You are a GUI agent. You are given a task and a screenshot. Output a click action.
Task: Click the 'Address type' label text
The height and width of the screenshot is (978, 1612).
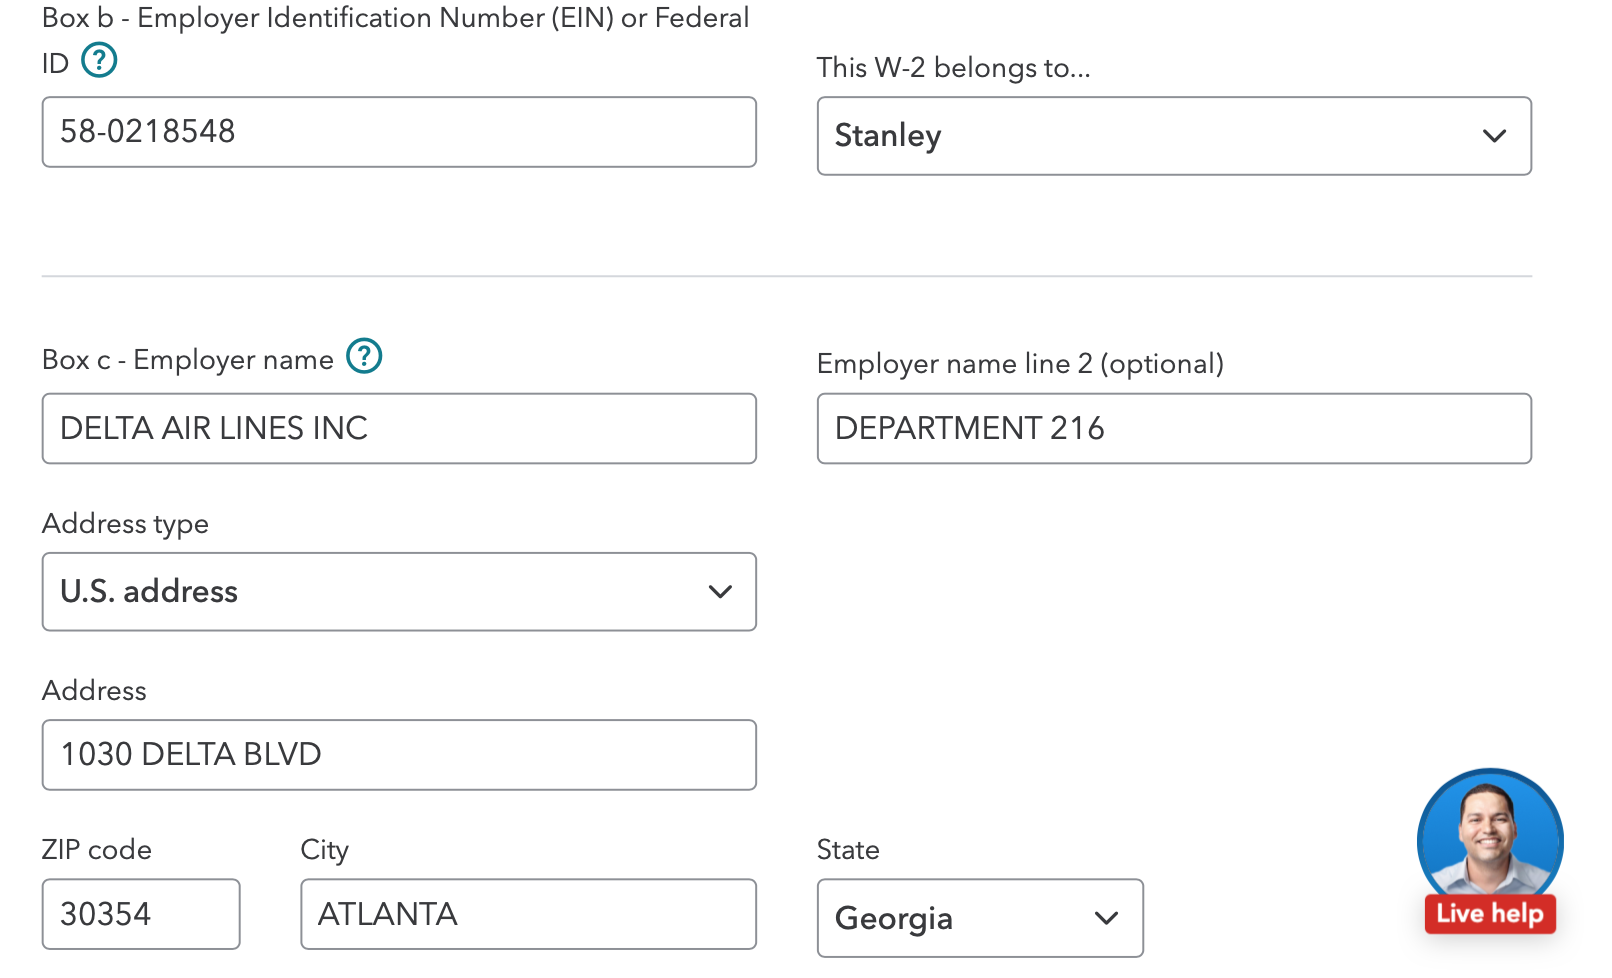click(125, 524)
